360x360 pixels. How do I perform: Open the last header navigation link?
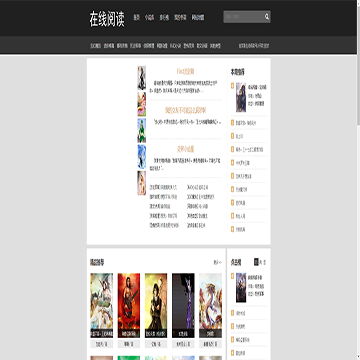[198, 17]
